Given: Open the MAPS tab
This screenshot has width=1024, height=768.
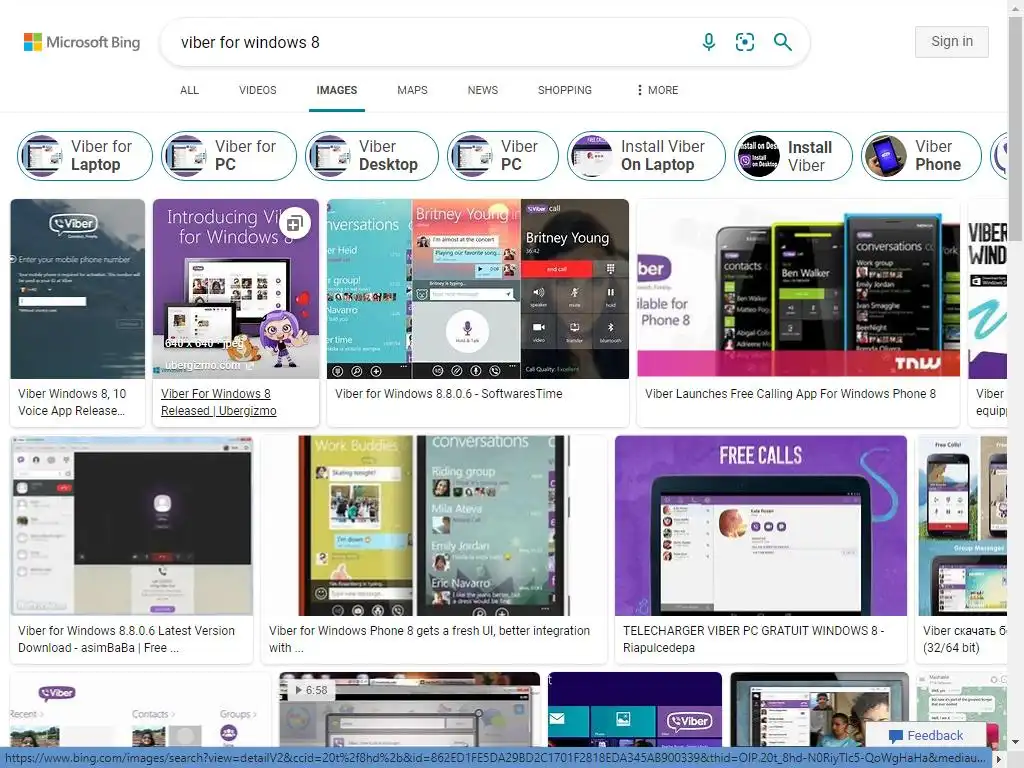Looking at the screenshot, I should click(412, 90).
